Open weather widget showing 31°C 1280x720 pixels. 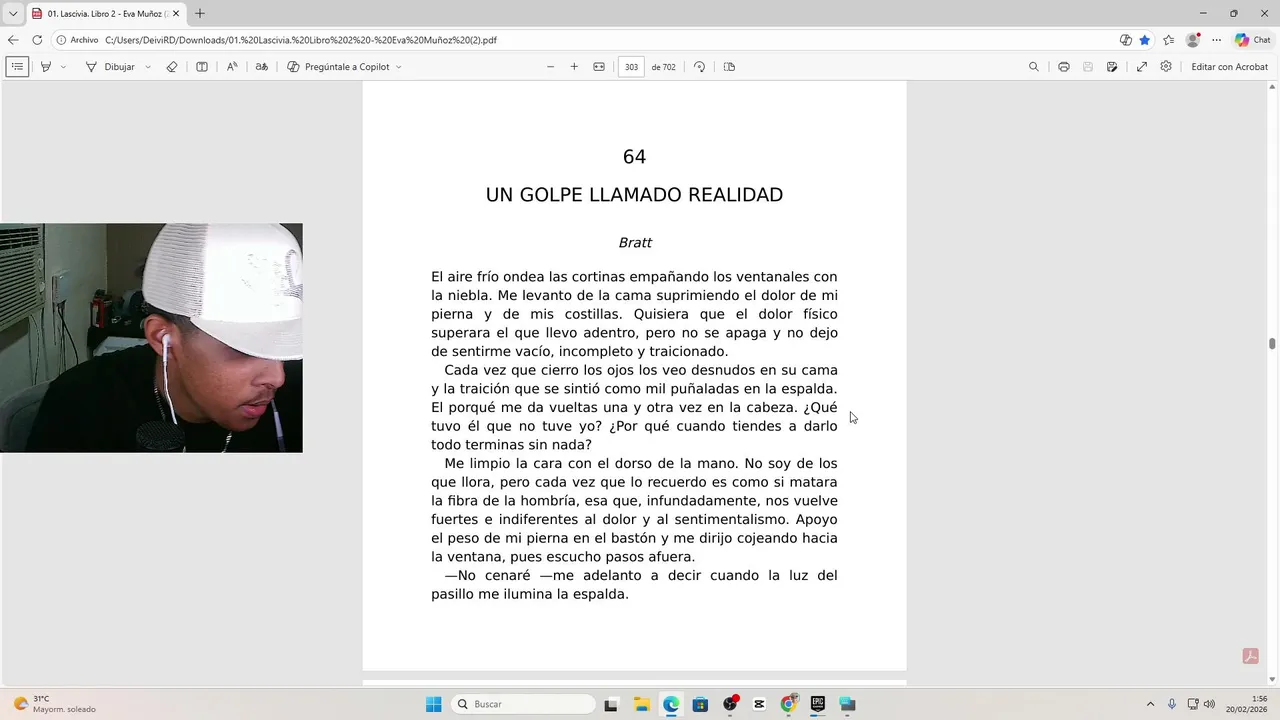pos(55,704)
